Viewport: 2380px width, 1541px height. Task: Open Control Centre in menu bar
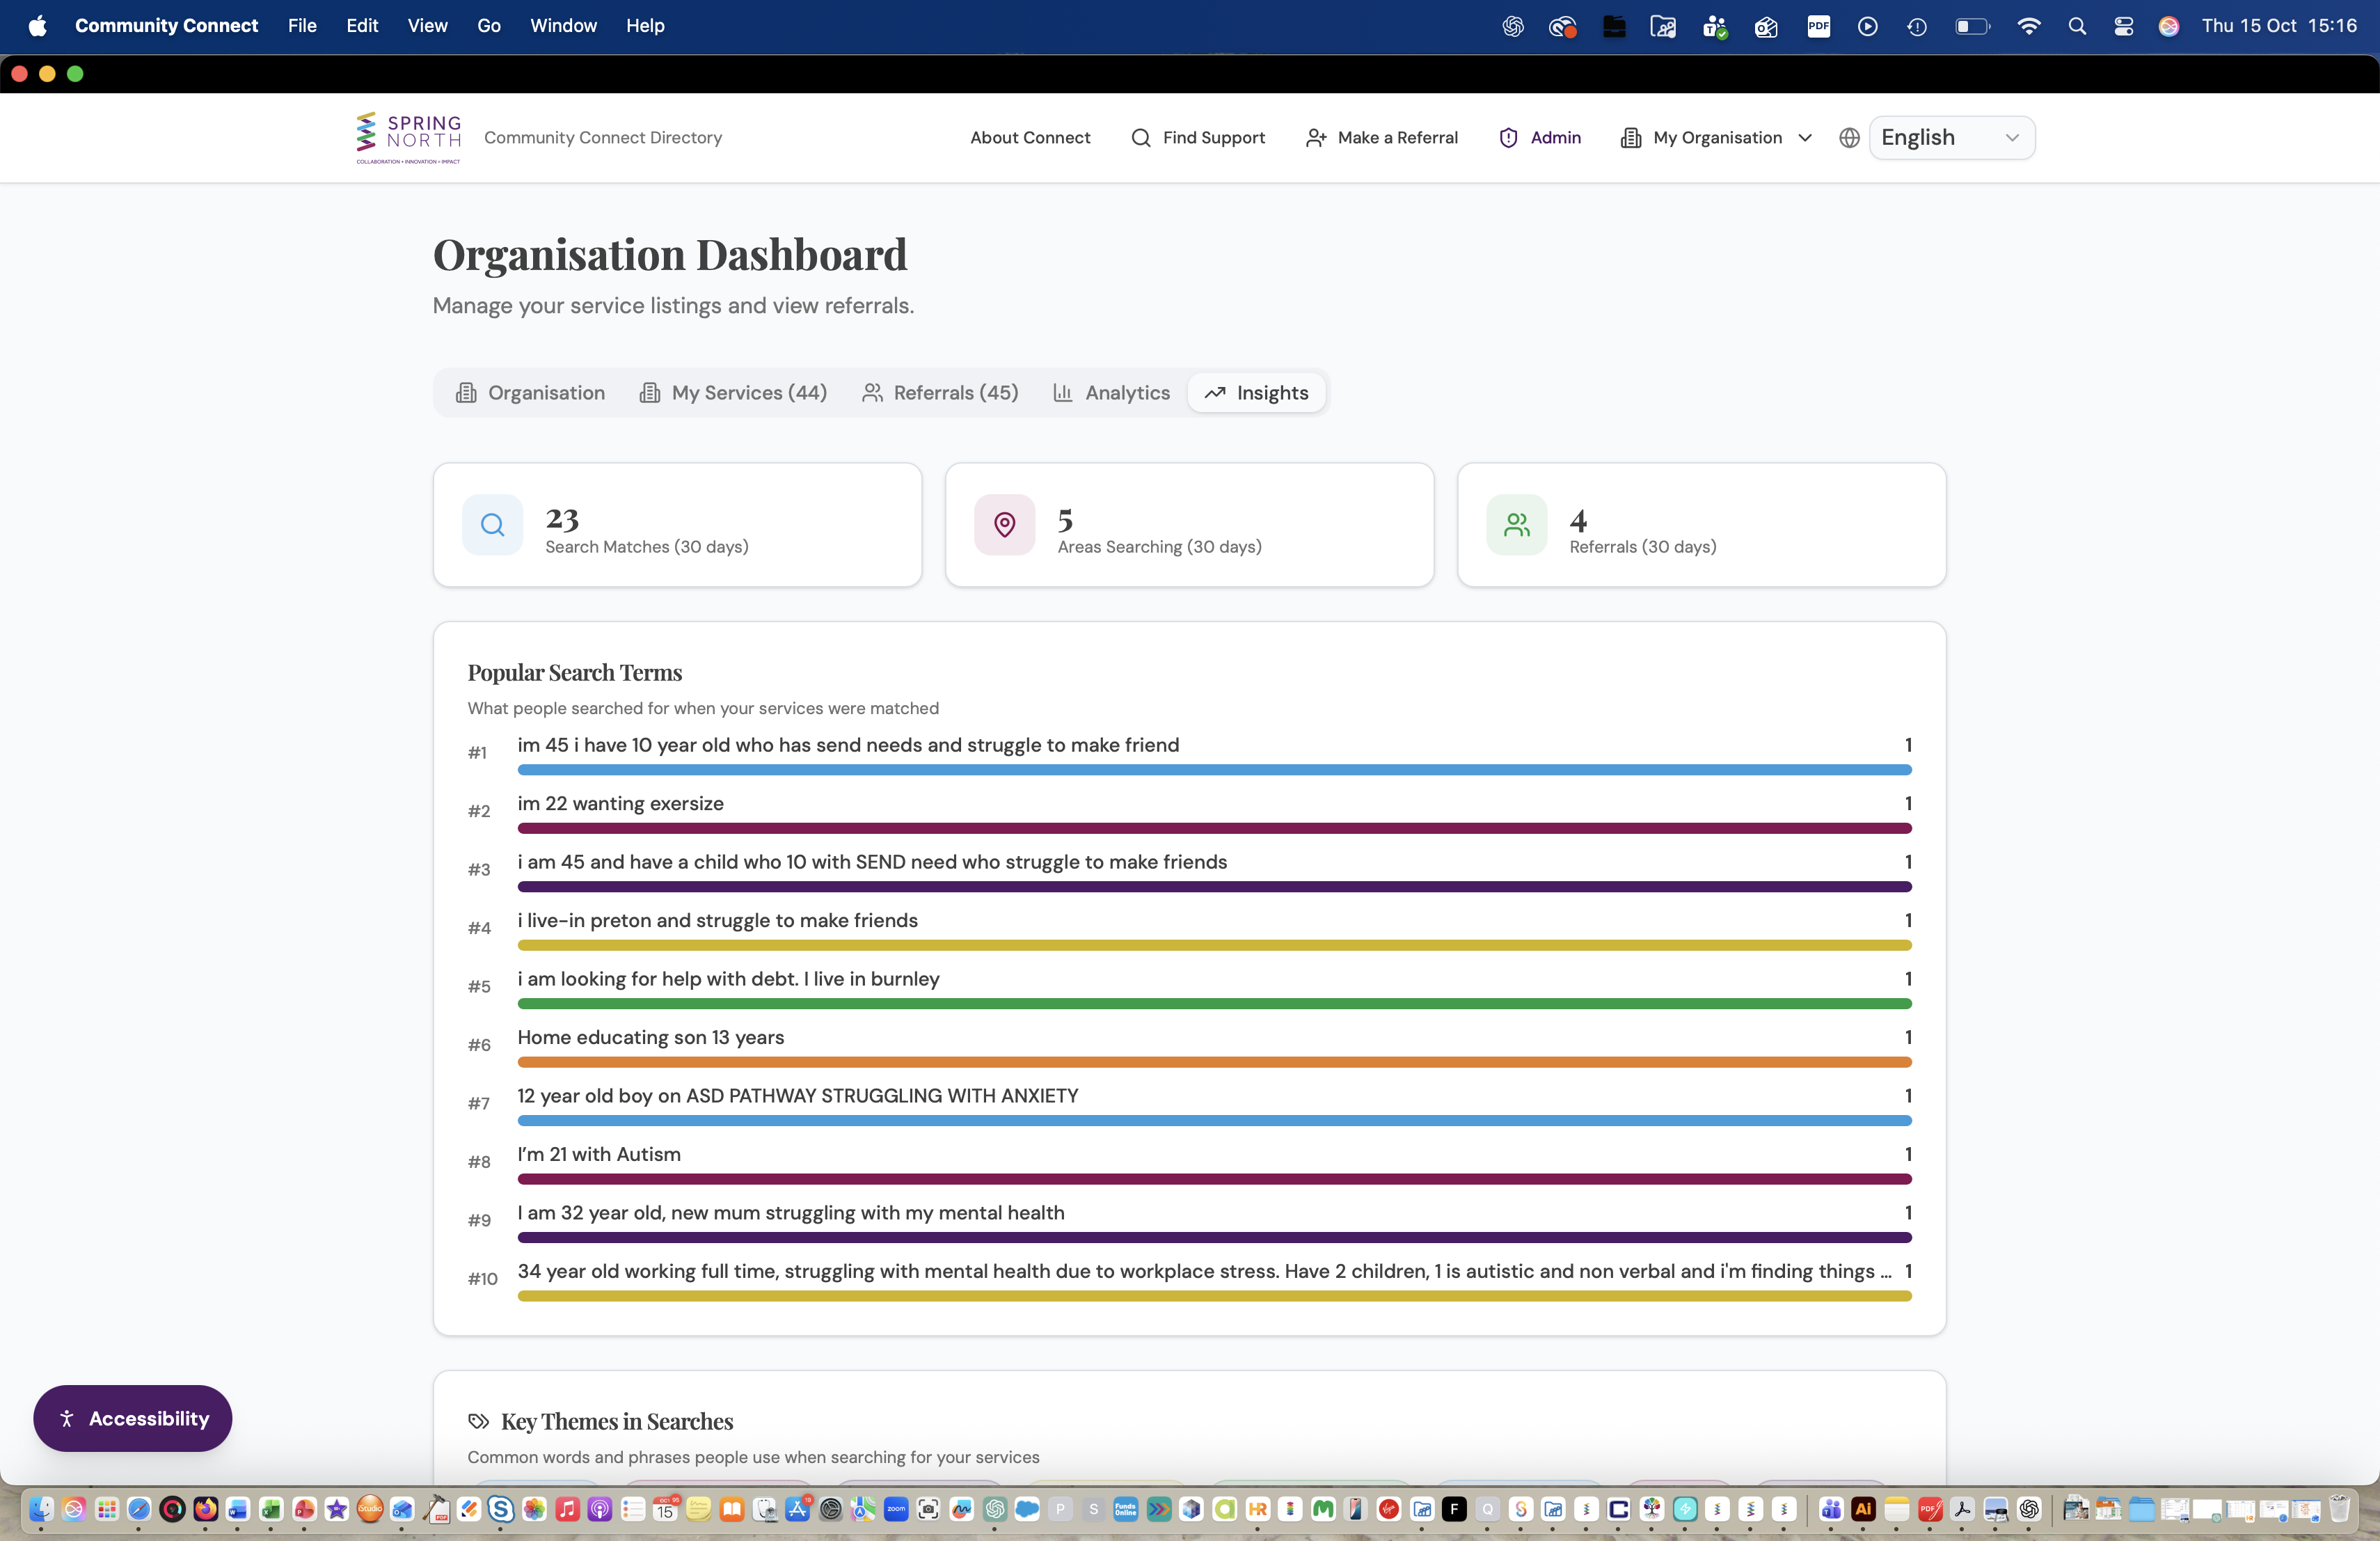pos(2124,26)
